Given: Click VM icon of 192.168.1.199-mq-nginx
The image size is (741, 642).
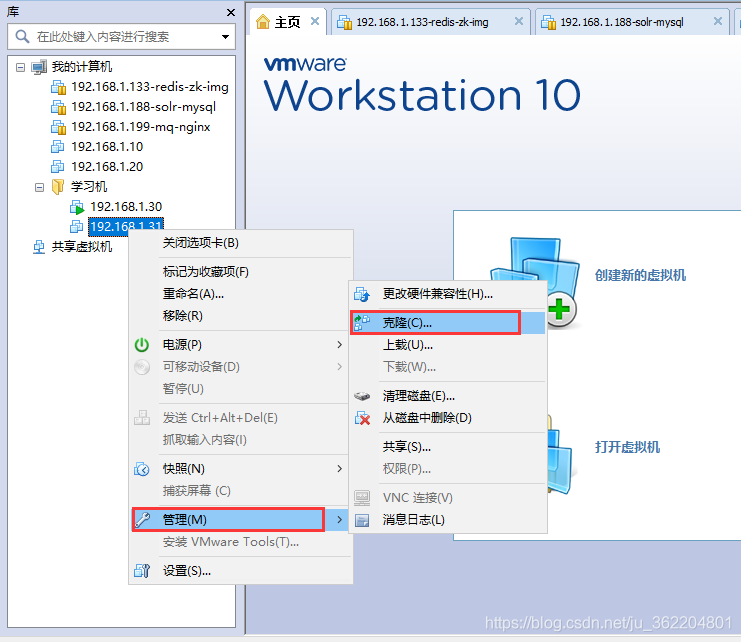Looking at the screenshot, I should 58,127.
